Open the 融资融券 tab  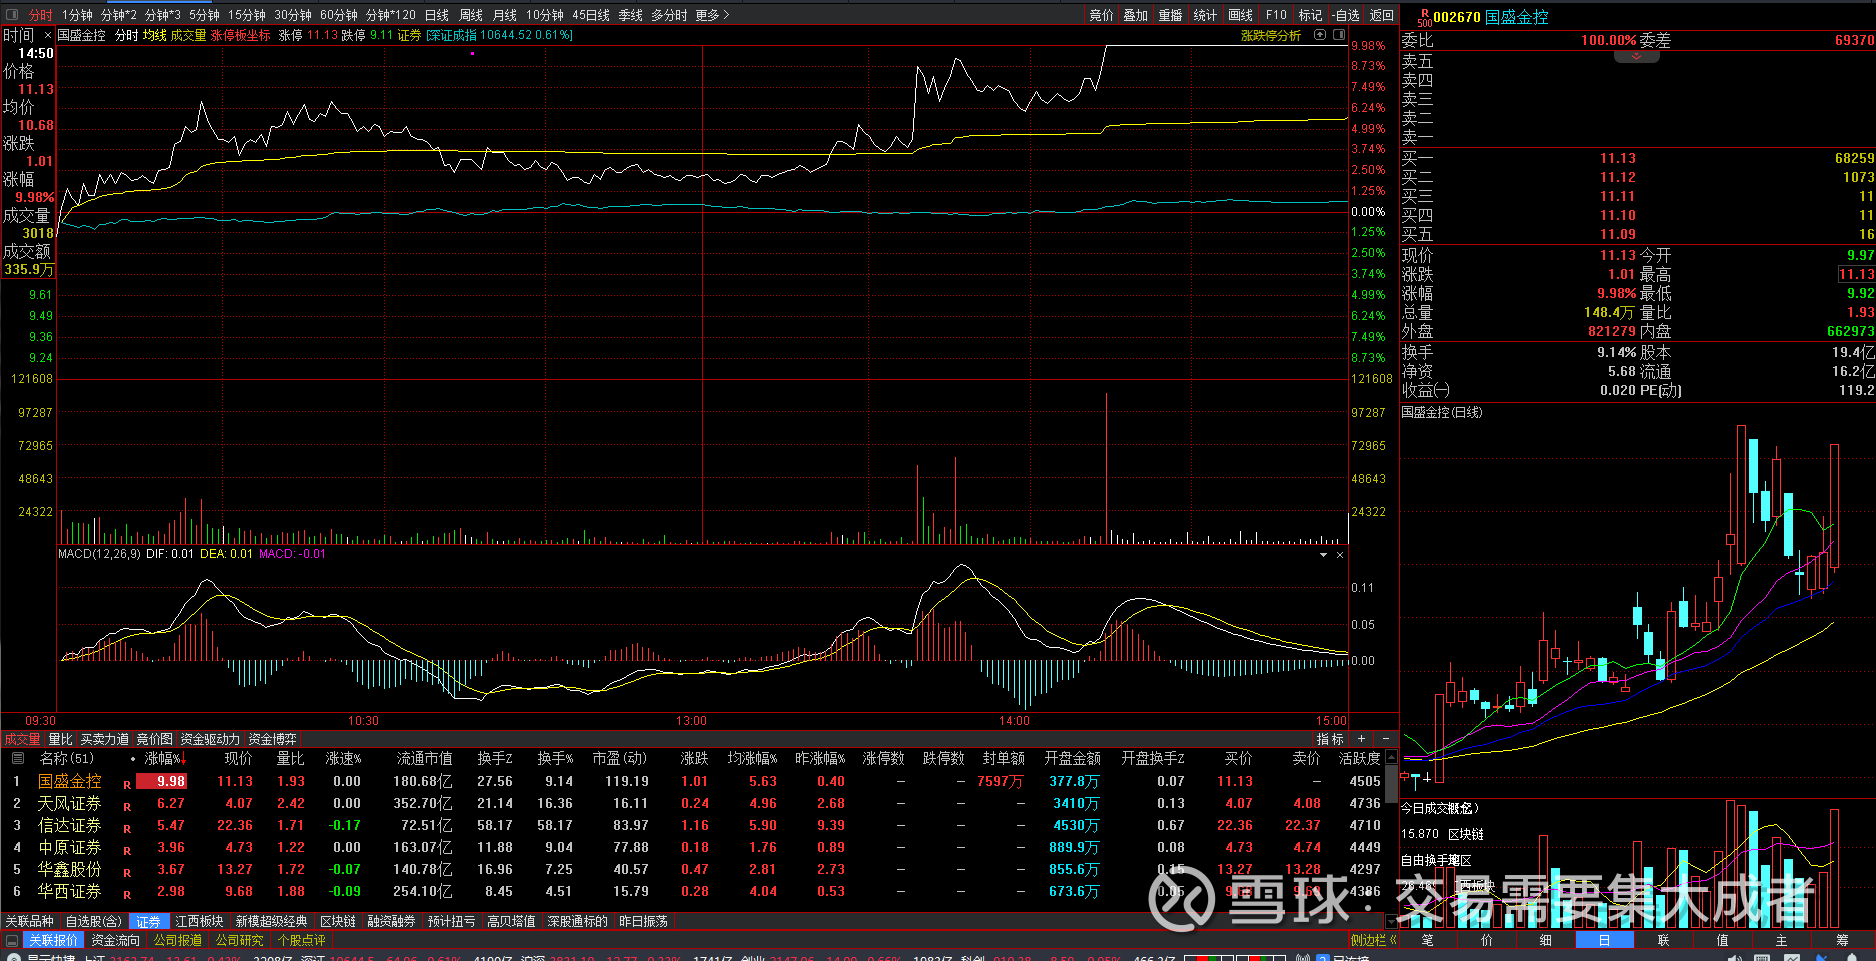[x=391, y=921]
